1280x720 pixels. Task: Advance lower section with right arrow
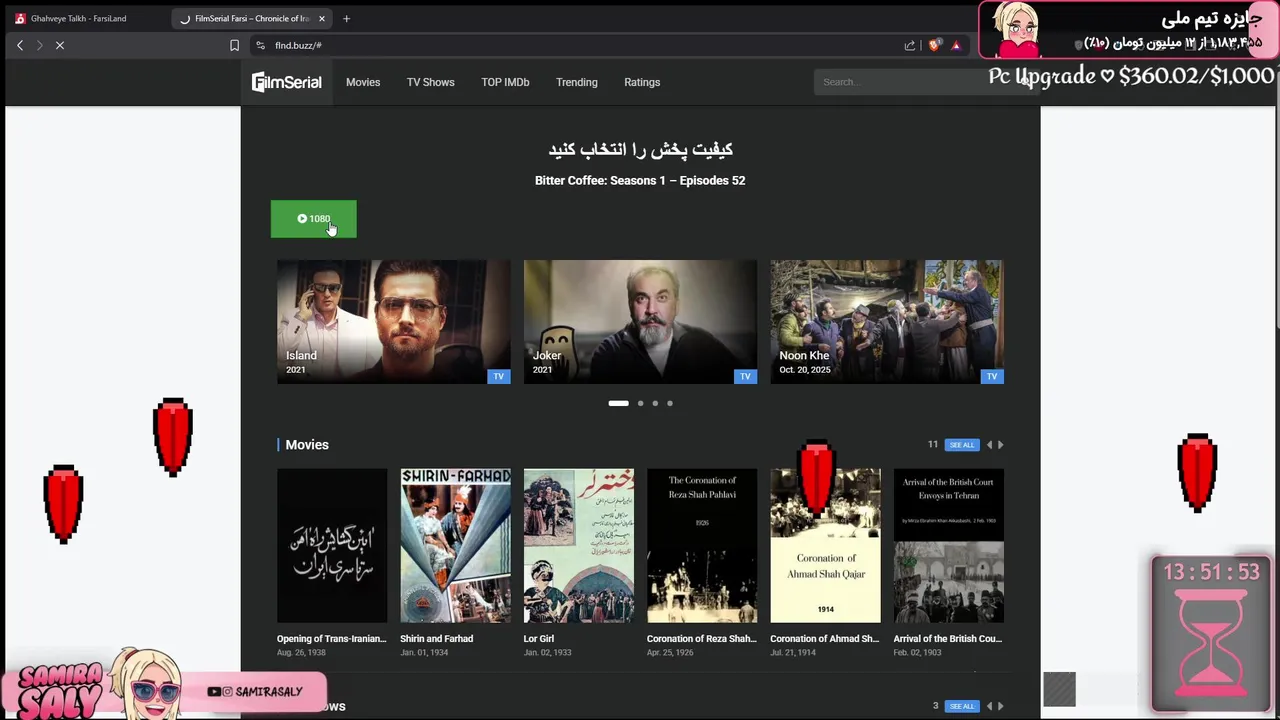click(1000, 706)
